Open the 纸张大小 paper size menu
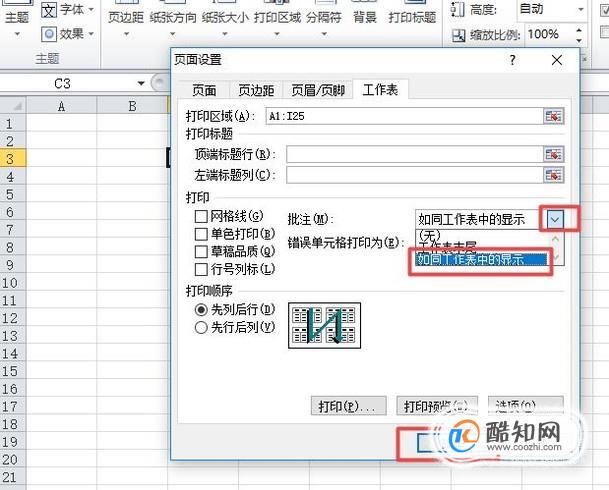609x490 pixels. [x=225, y=19]
